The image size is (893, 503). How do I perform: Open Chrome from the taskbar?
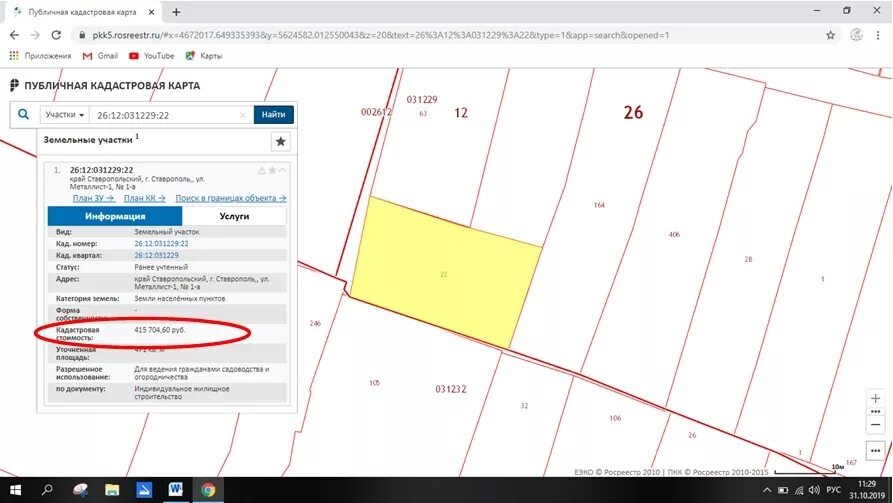coord(208,490)
